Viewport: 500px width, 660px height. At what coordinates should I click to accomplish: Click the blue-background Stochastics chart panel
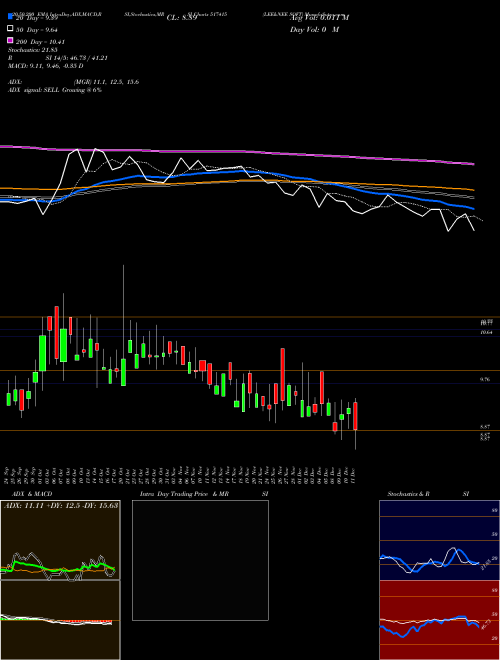tap(439, 540)
